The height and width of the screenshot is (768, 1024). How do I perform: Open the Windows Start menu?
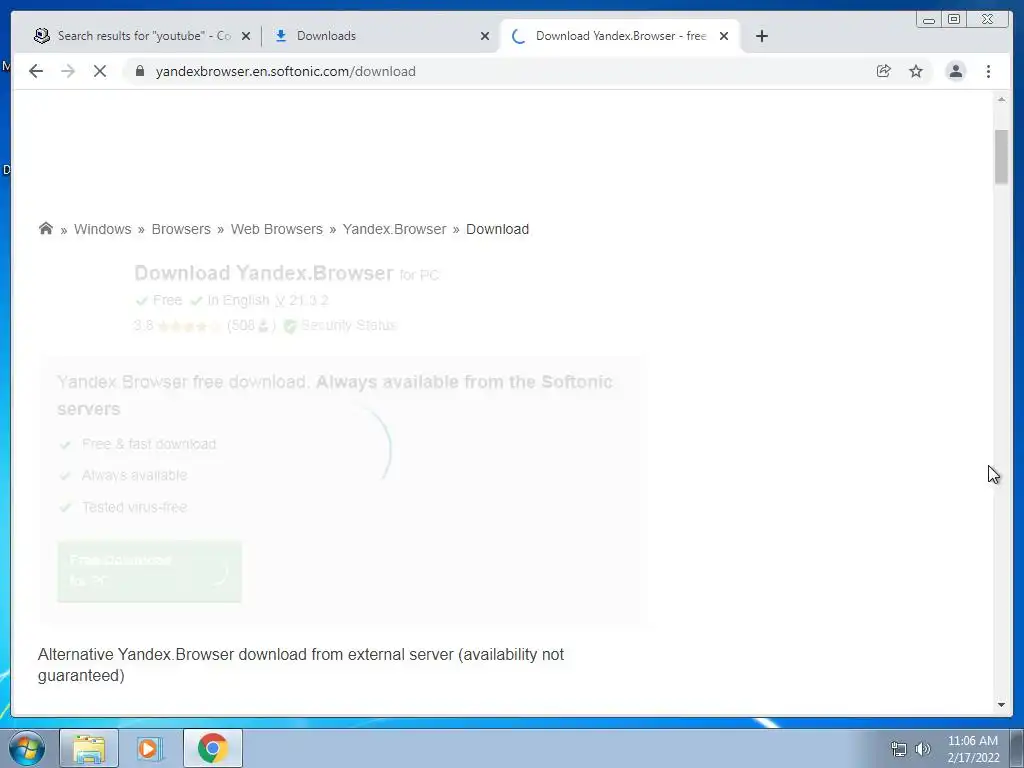click(x=27, y=748)
